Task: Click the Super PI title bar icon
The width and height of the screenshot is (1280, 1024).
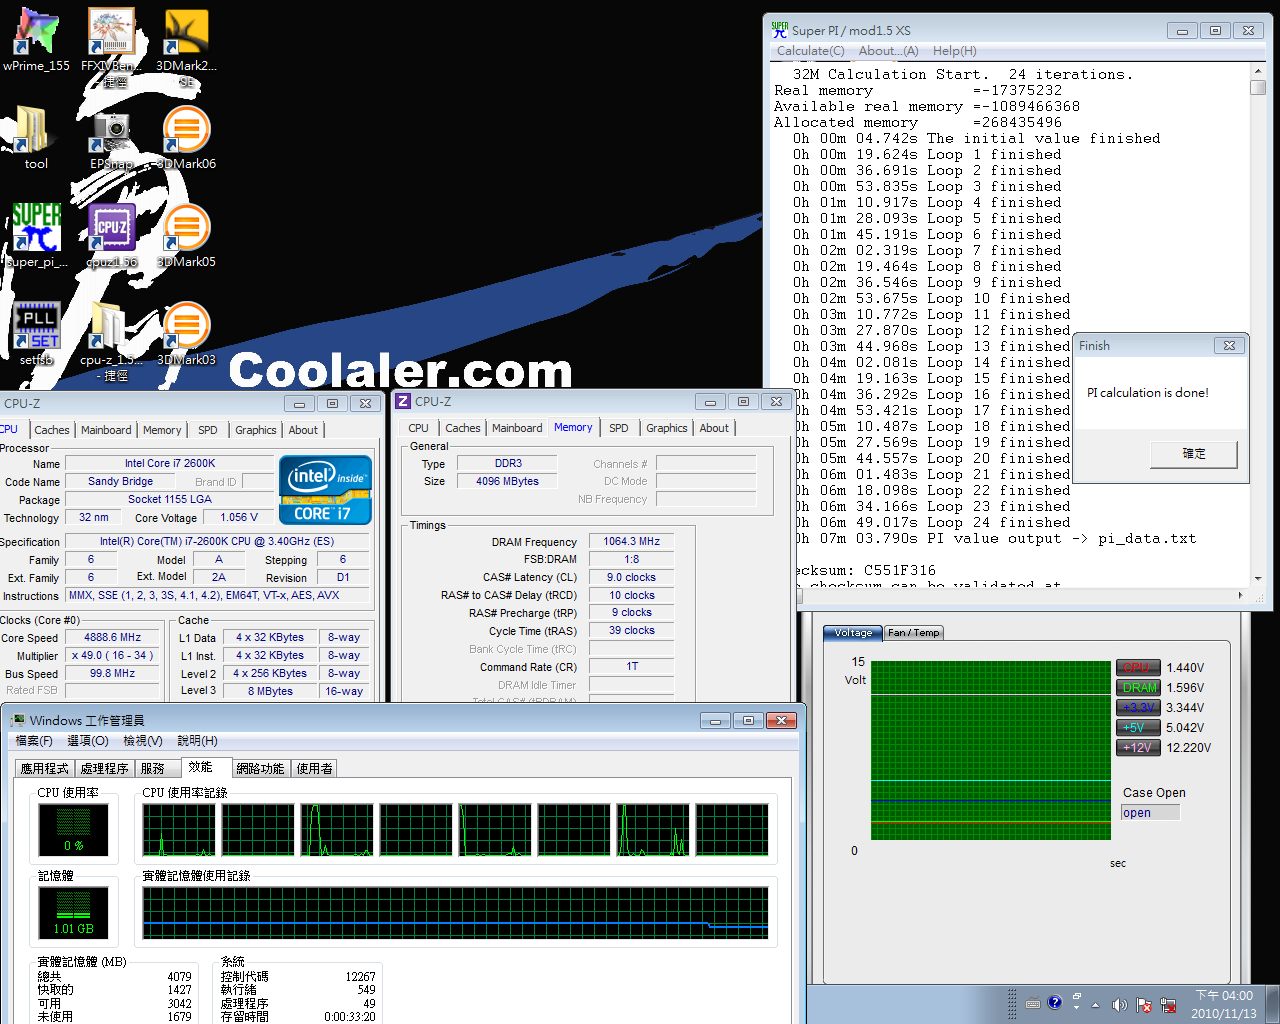Action: point(780,30)
